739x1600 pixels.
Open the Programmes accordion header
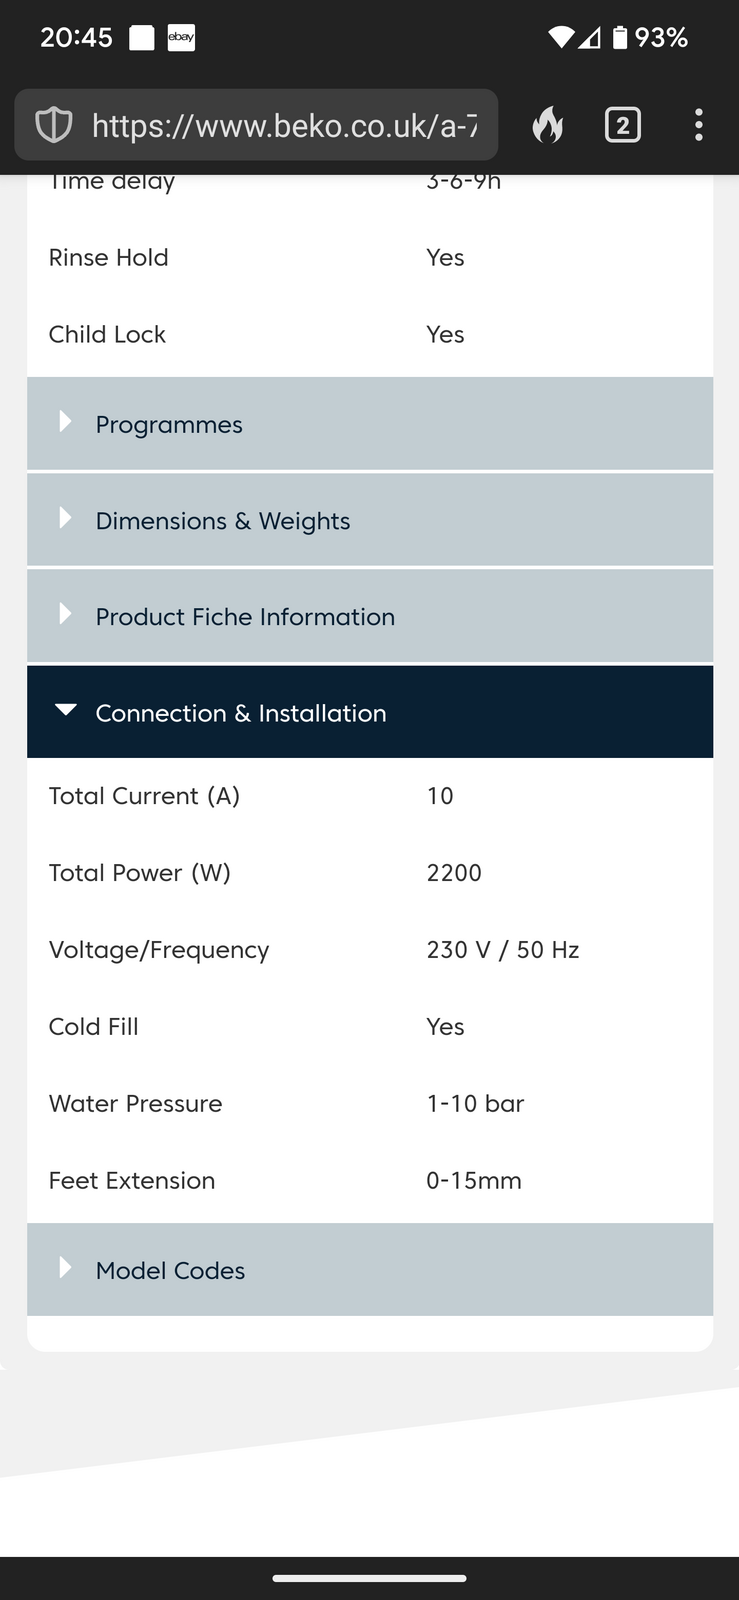coord(370,424)
